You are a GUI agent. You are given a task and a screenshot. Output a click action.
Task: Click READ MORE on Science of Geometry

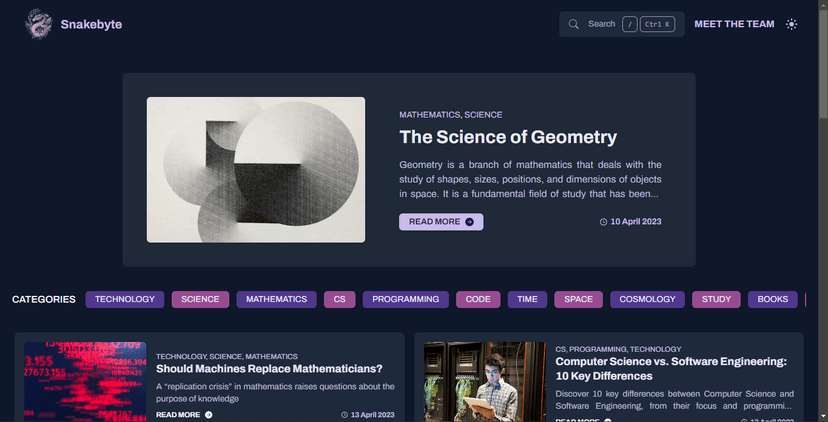coord(441,222)
